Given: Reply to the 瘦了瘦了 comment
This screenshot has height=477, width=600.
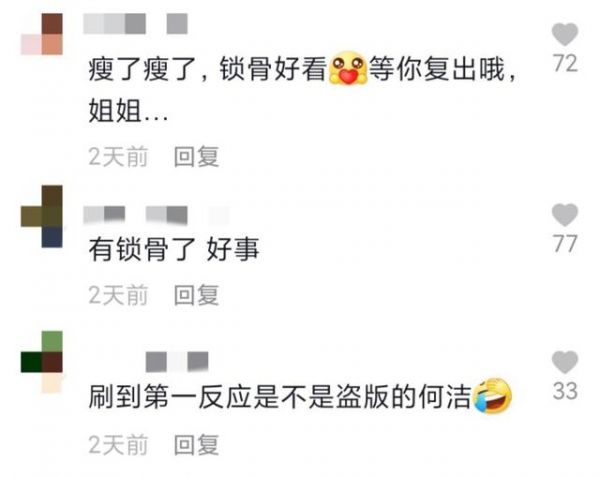Looking at the screenshot, I should [x=196, y=156].
